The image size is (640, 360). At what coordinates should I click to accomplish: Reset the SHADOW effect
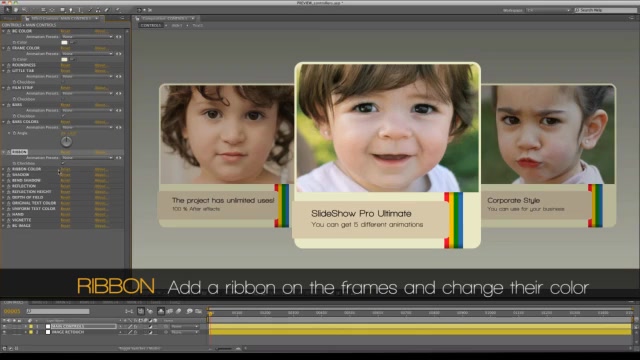(x=65, y=175)
